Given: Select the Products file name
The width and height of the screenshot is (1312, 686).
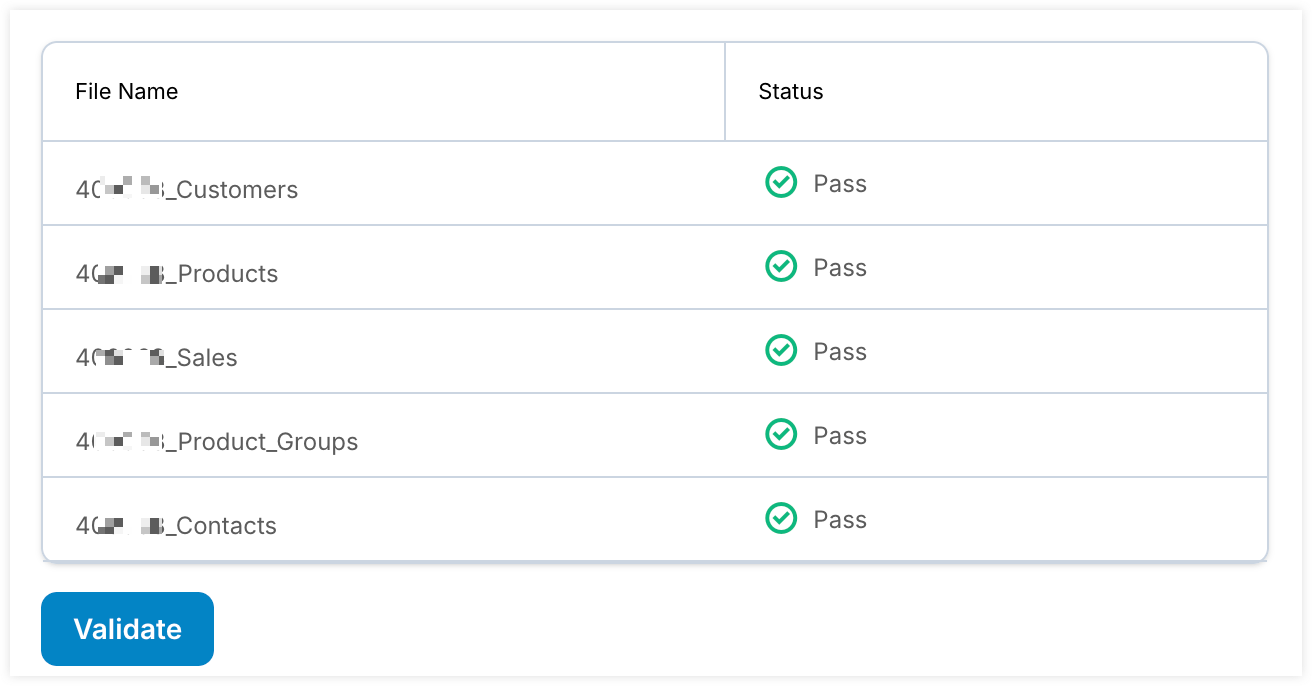Looking at the screenshot, I should 177,274.
